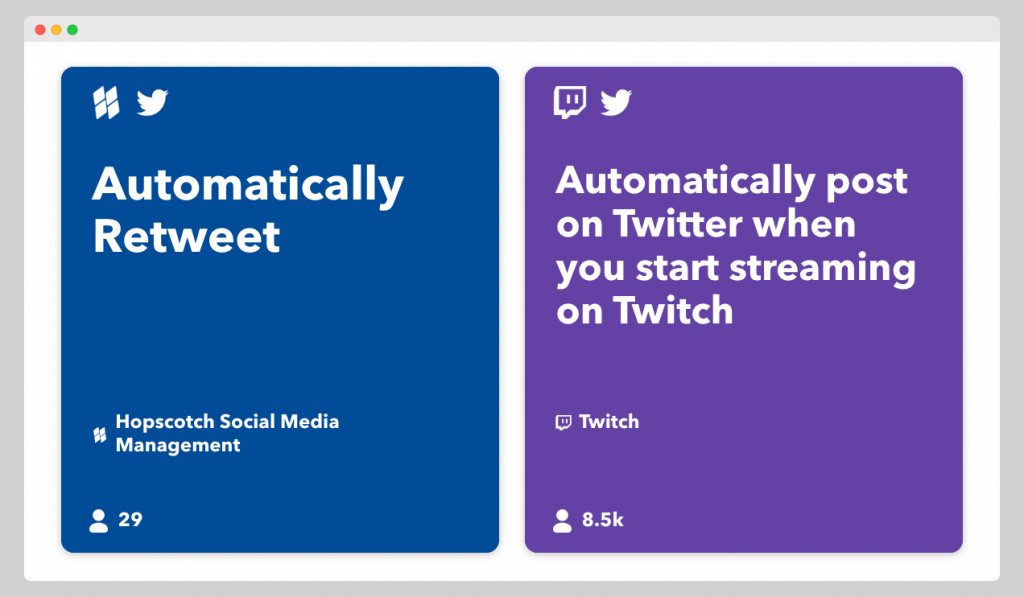
Task: Click the 8.5k user count
Action: [603, 520]
